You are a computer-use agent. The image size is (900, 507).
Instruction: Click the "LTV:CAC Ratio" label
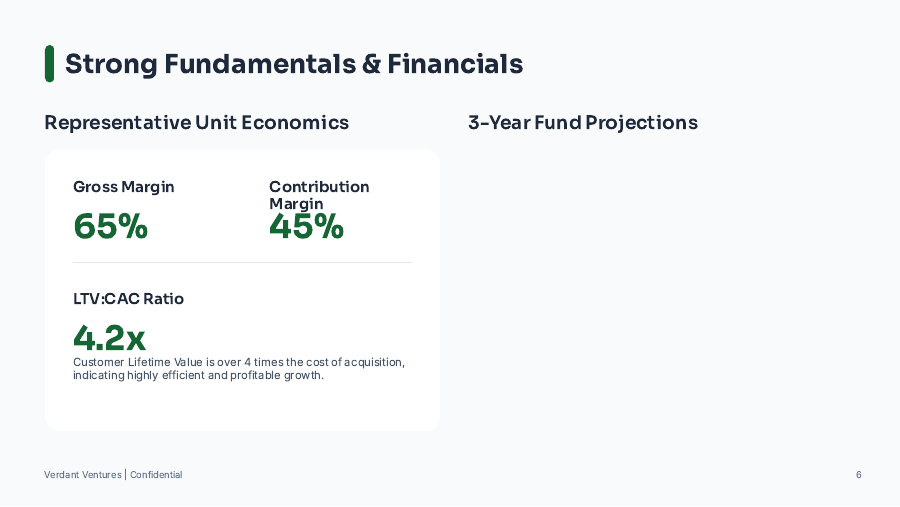click(129, 299)
